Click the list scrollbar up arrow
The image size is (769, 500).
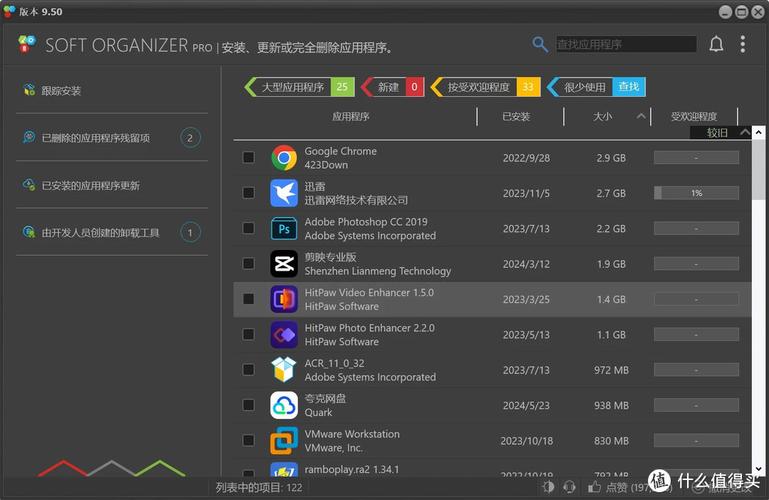(758, 132)
